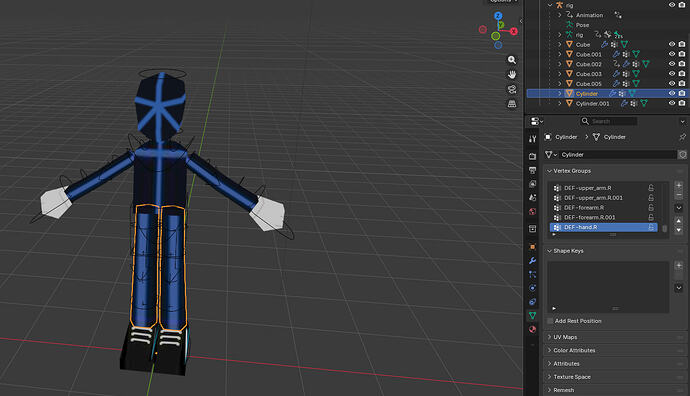Select DEF-forearm.R.001 vertex group

click(604, 217)
